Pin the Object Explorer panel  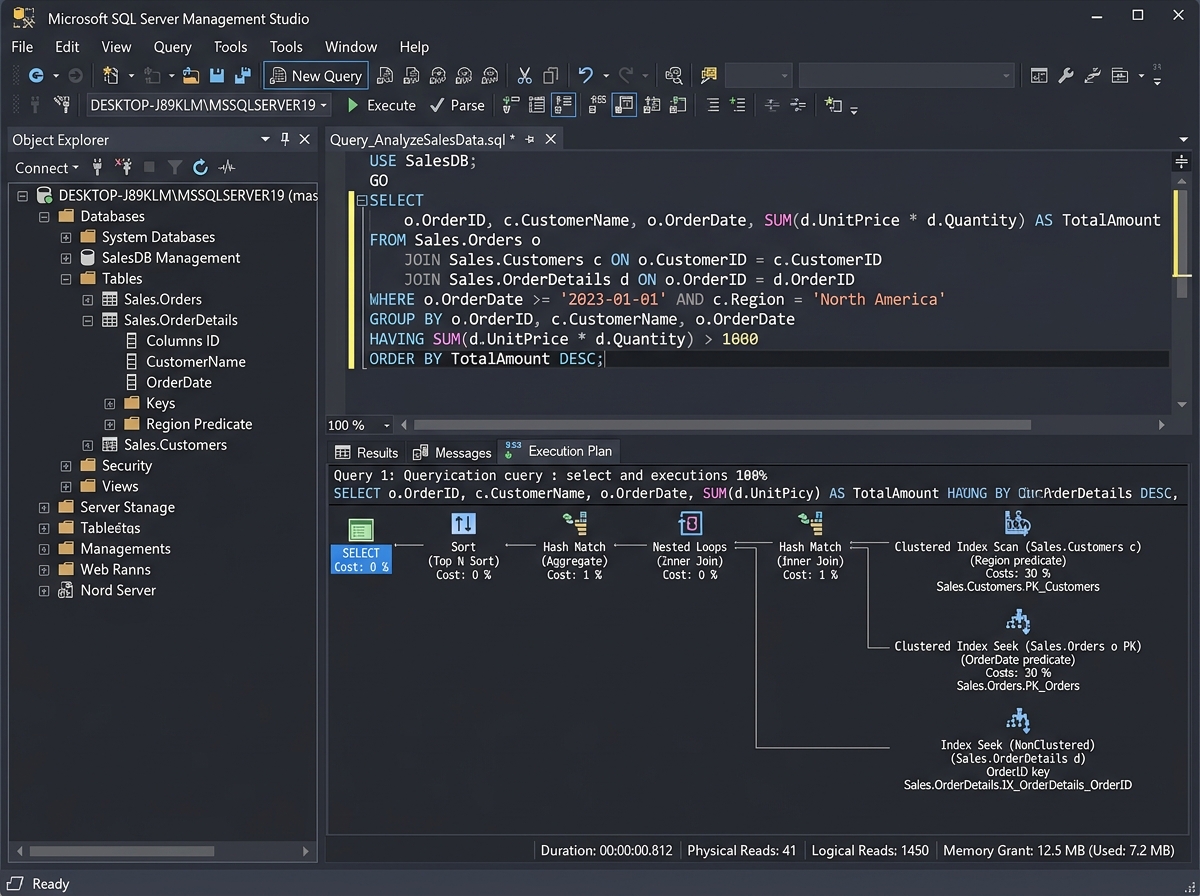pyautogui.click(x=285, y=139)
